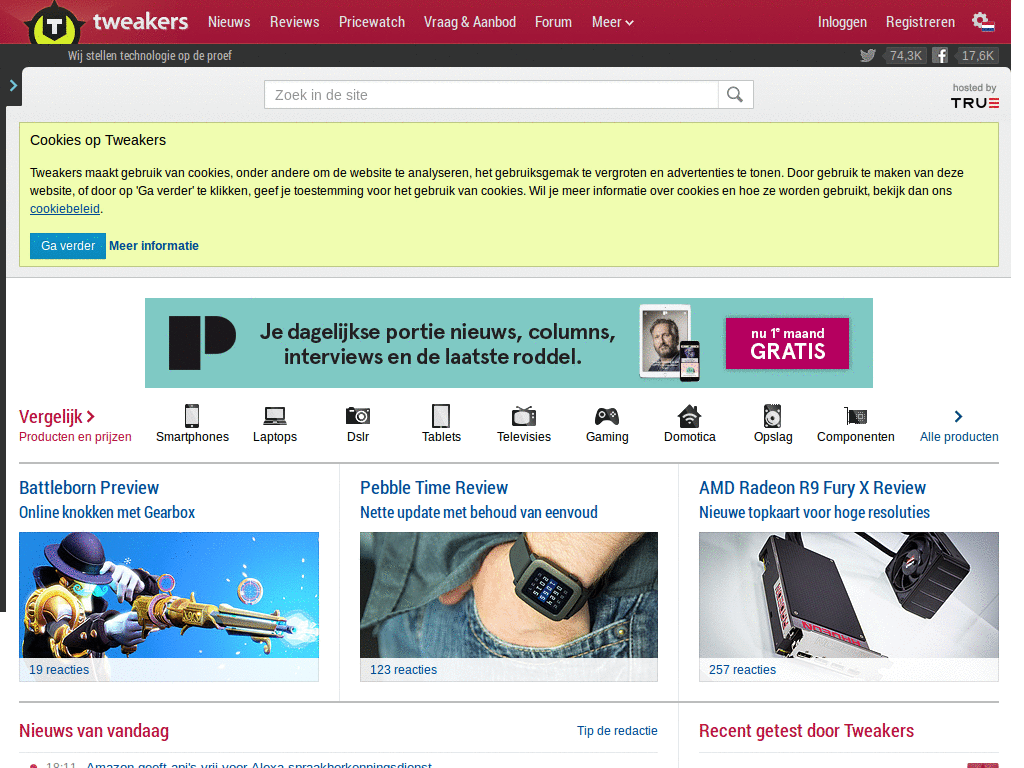Viewport: 1024px width, 768px height.
Task: Go to the Forum section
Action: pyautogui.click(x=553, y=22)
